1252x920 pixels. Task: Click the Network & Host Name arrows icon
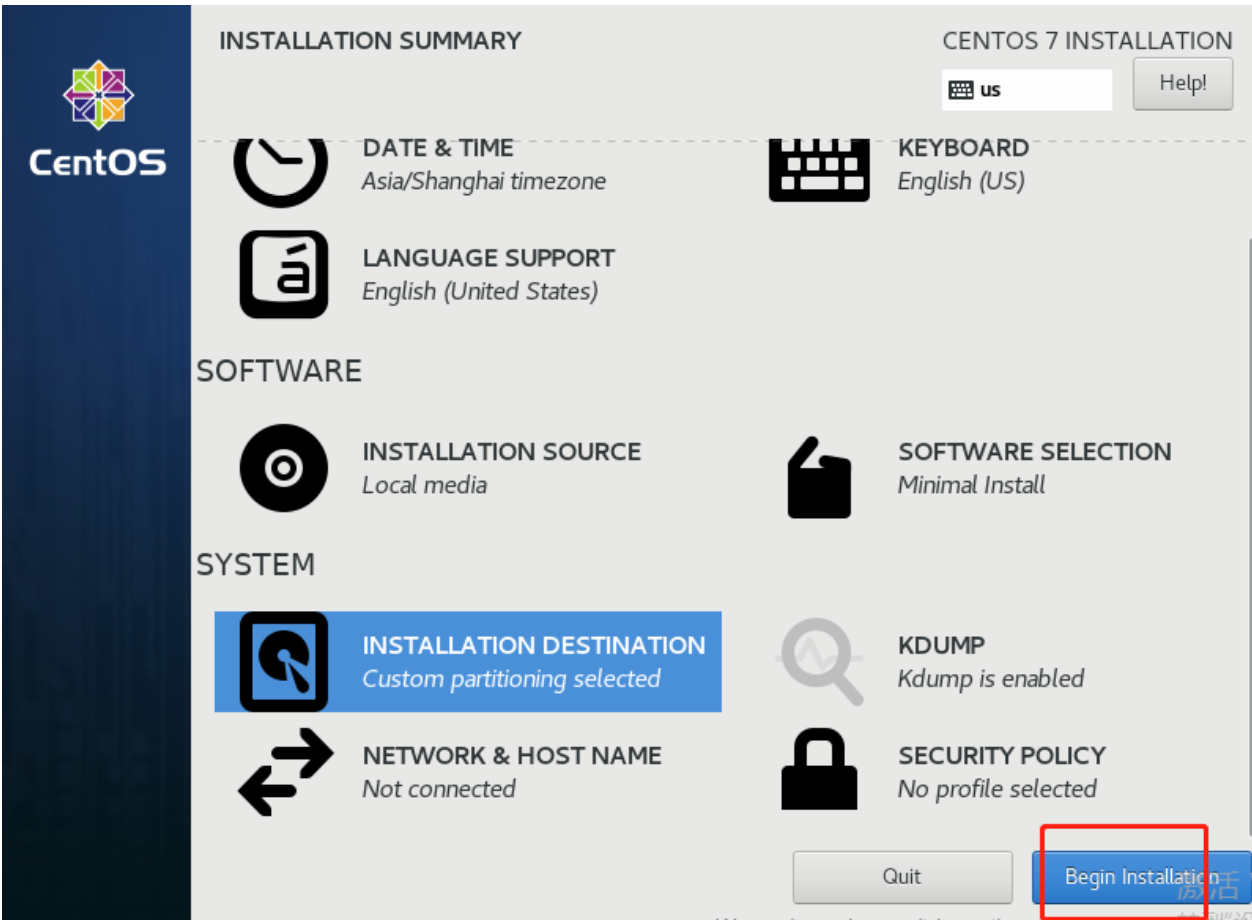(285, 771)
